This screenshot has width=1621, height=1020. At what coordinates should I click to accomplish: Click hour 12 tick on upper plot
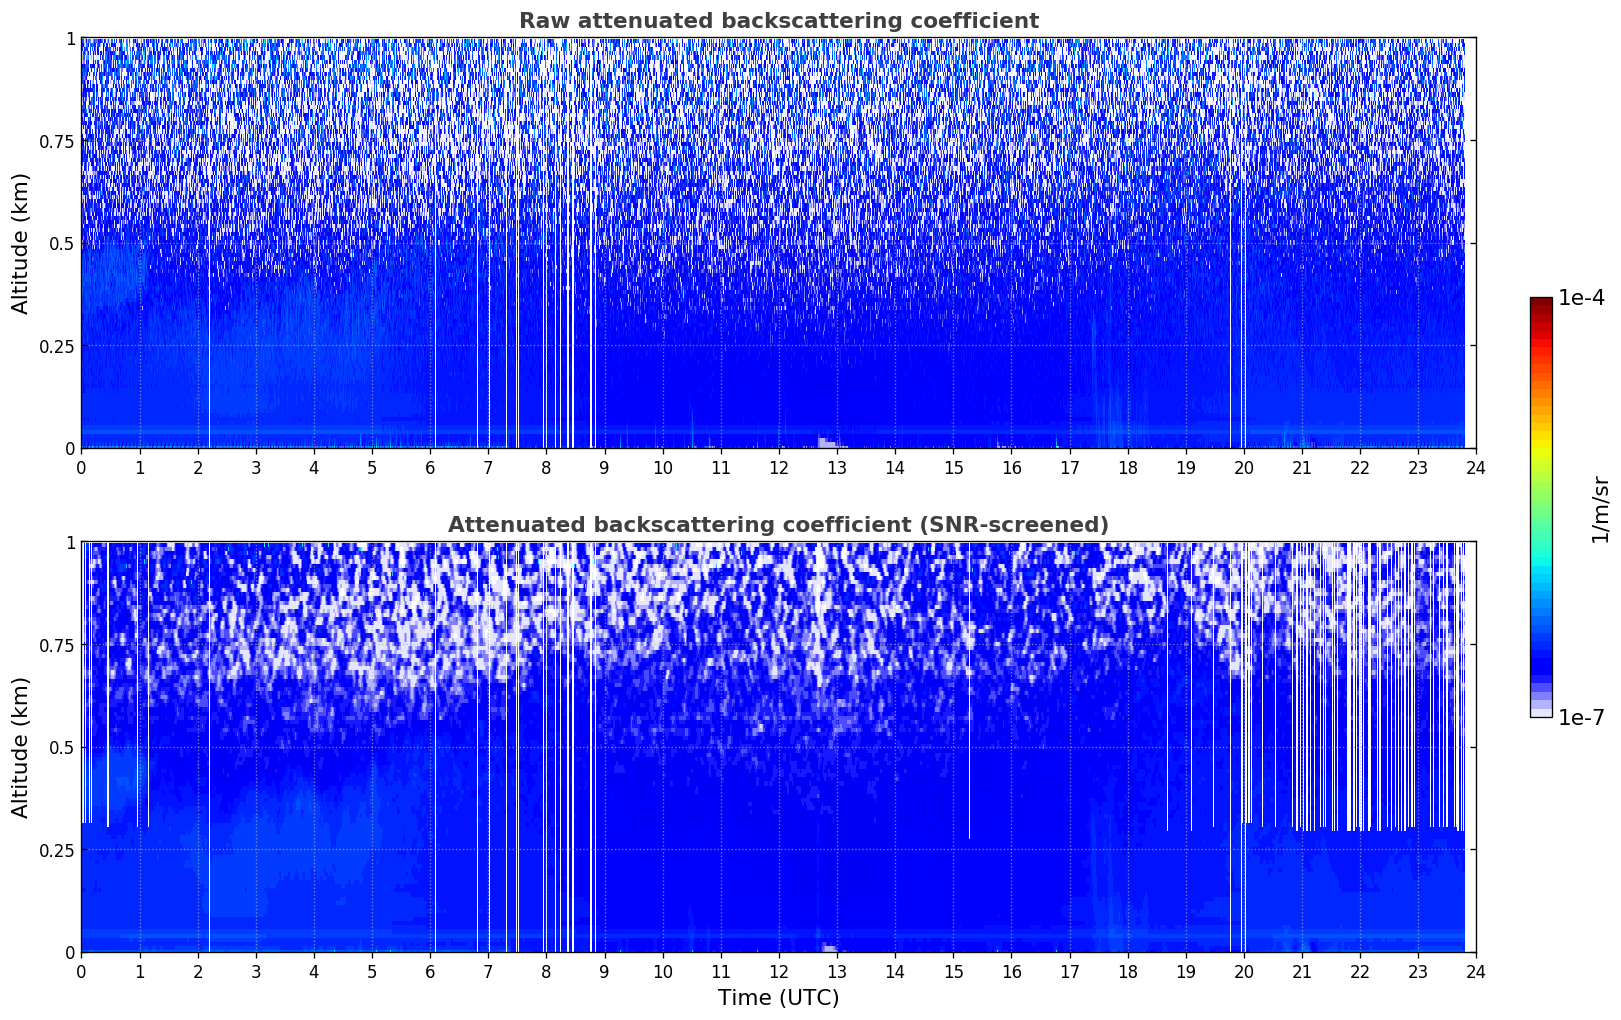[x=779, y=467]
